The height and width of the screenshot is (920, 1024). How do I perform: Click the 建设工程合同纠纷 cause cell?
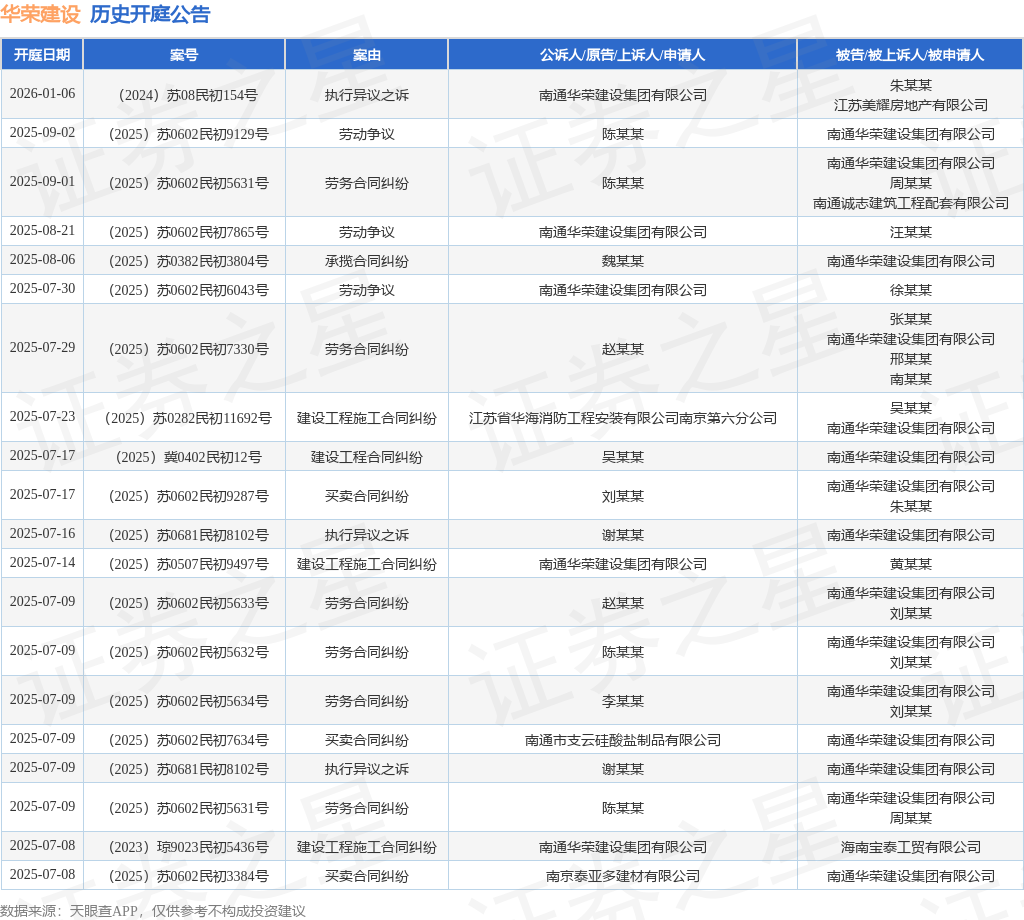coord(366,457)
